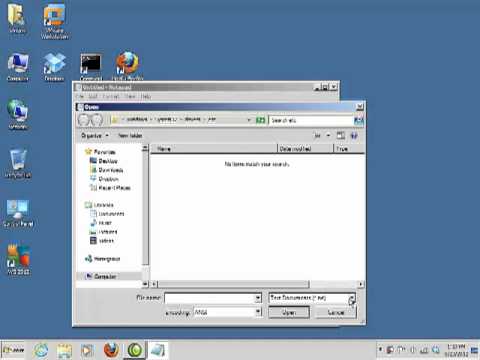Select the Dropbox desktop shortcut

point(54,67)
